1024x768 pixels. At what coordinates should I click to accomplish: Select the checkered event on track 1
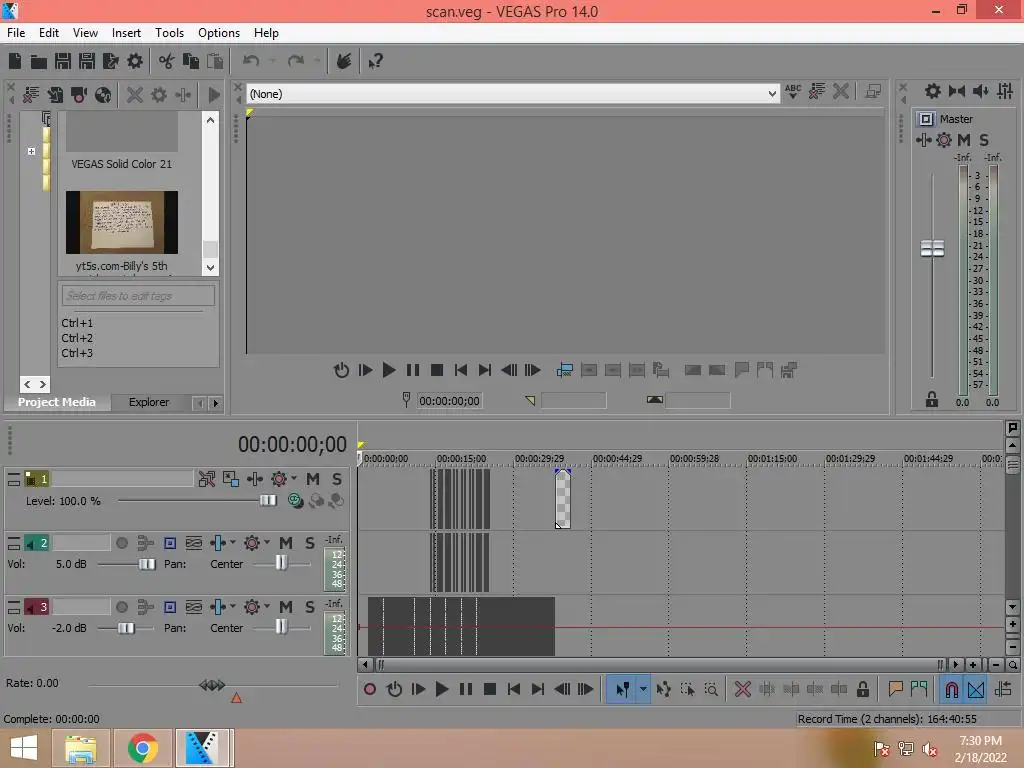[x=563, y=499]
